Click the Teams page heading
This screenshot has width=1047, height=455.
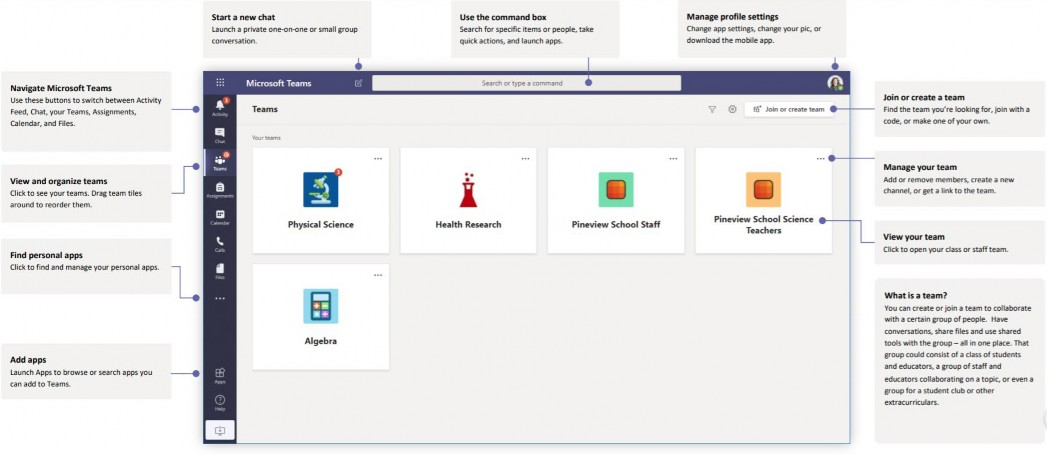(264, 109)
